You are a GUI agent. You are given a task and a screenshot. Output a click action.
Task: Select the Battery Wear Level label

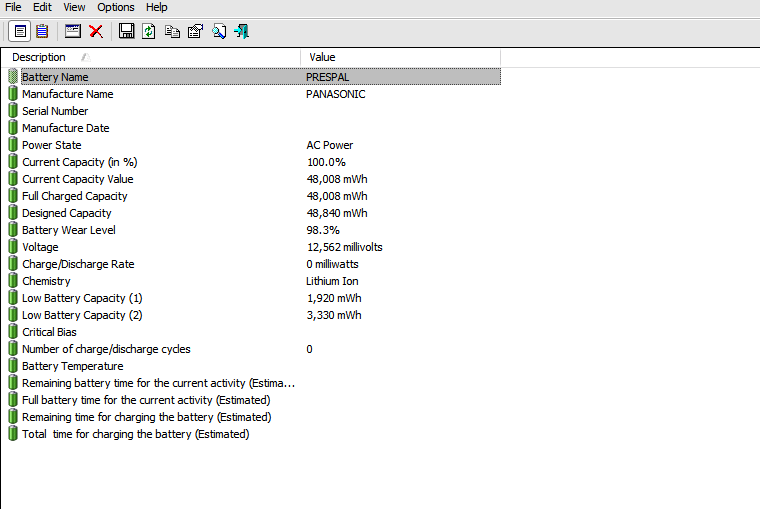(68, 230)
